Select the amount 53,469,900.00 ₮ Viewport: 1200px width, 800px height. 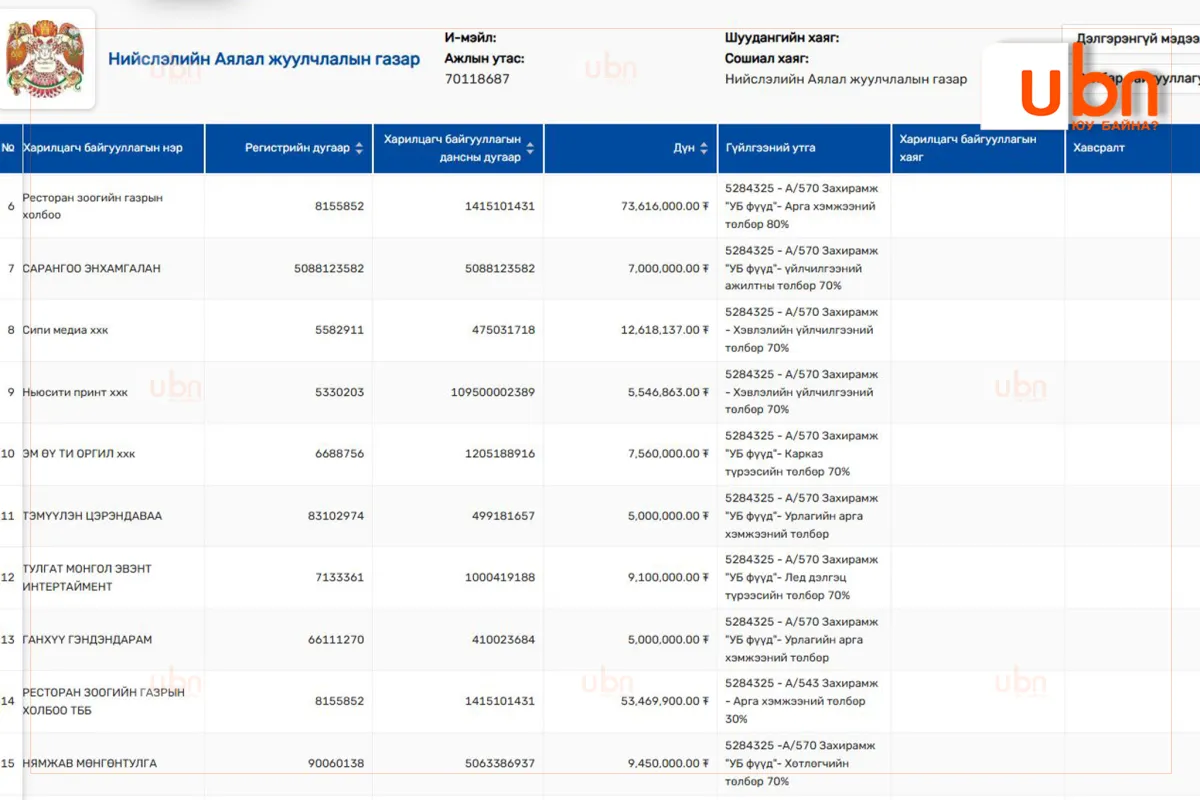click(665, 701)
